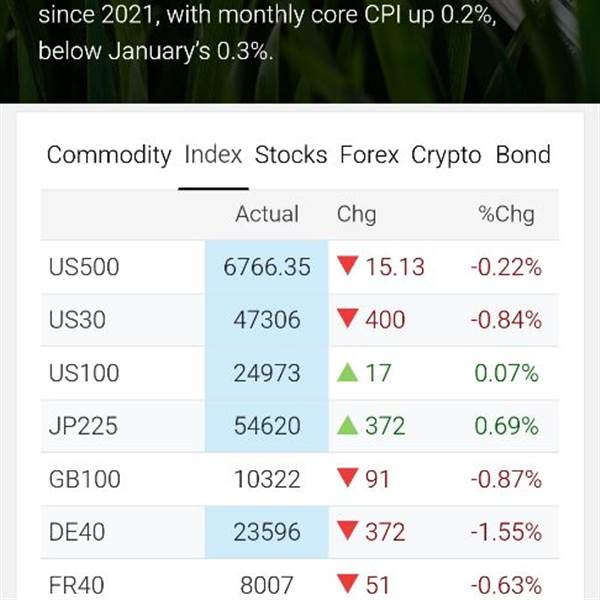Open the Stocks tab

point(291,155)
